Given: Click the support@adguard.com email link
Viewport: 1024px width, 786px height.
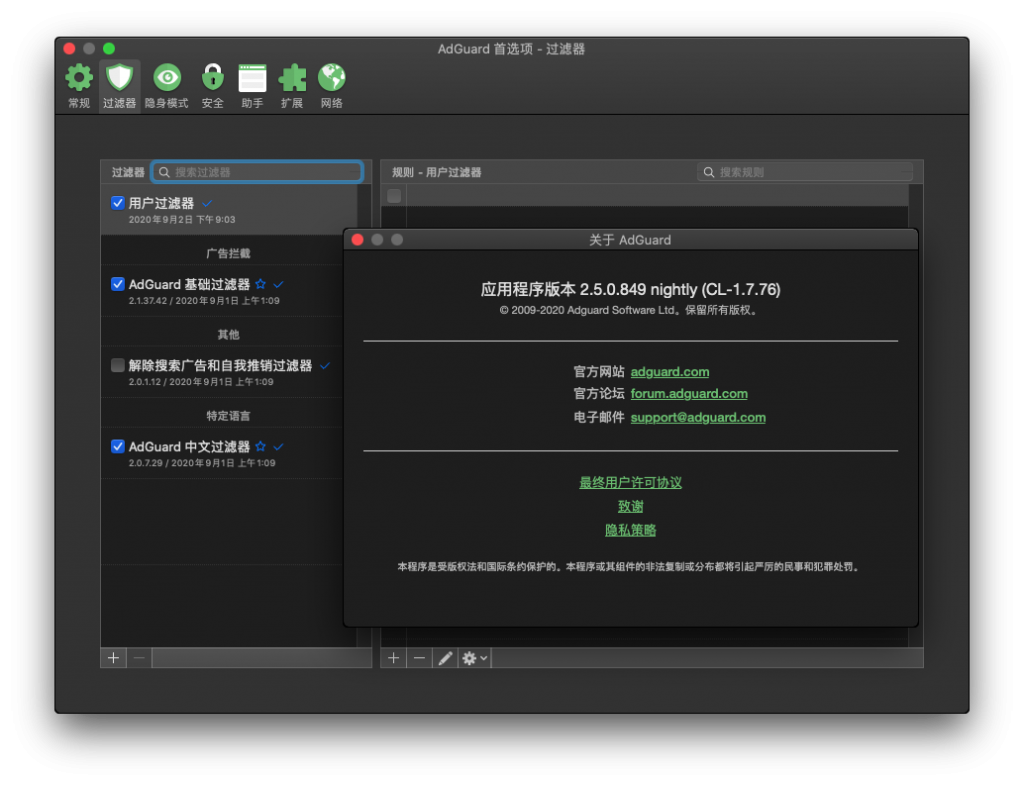Looking at the screenshot, I should point(697,417).
